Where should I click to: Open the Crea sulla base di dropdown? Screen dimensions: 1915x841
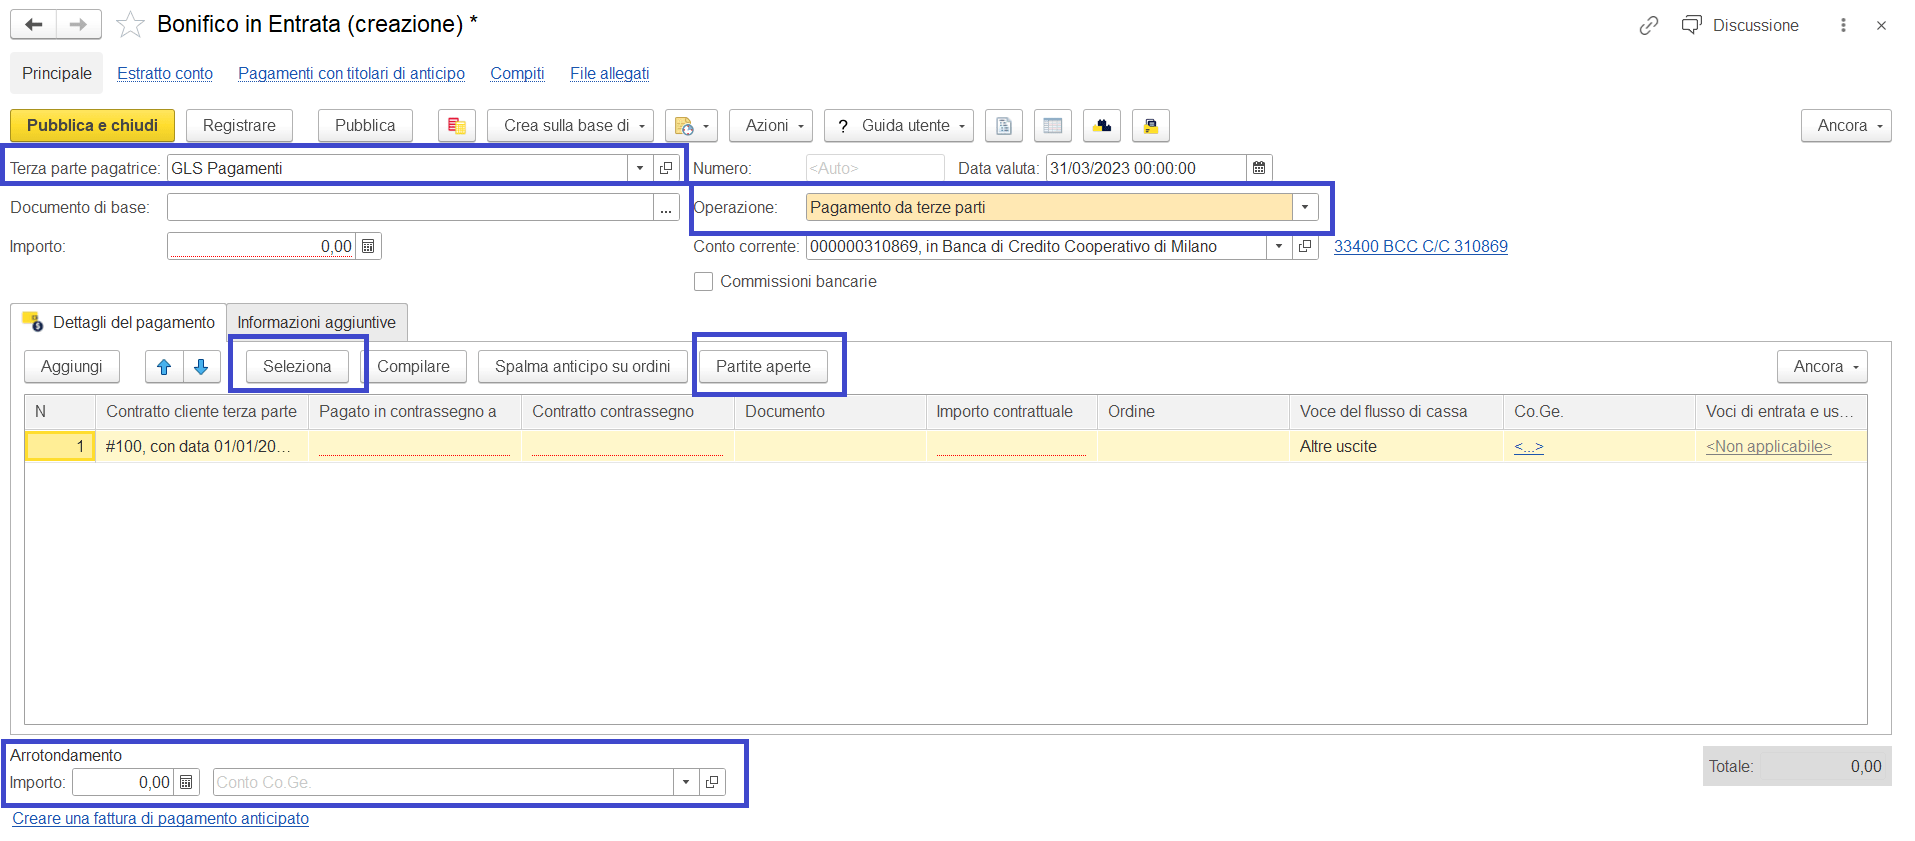coord(570,126)
